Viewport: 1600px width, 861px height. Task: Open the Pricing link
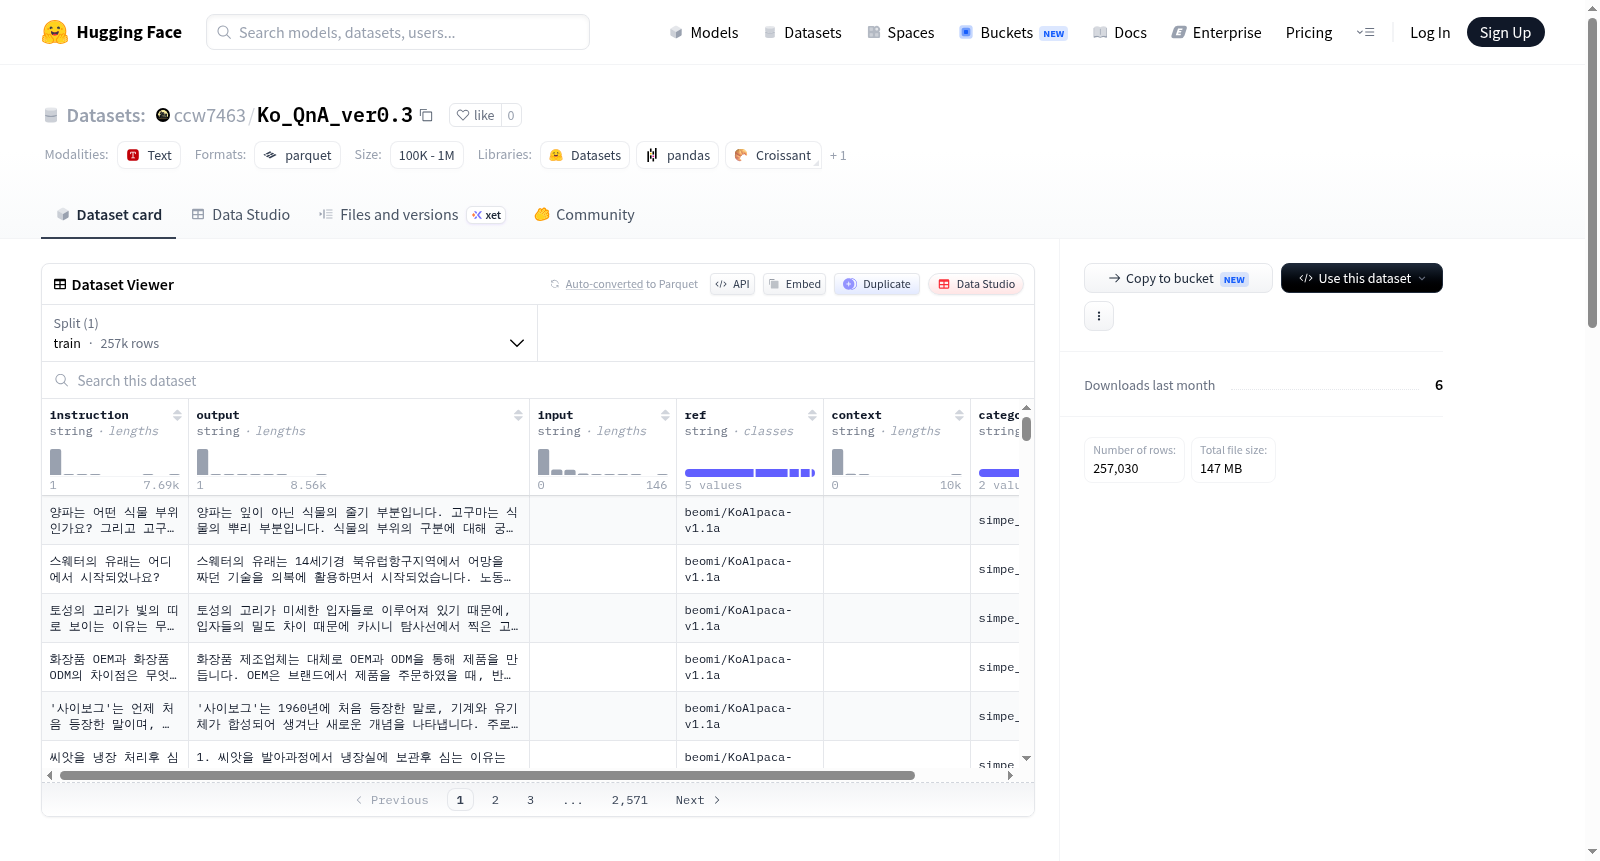coord(1309,32)
